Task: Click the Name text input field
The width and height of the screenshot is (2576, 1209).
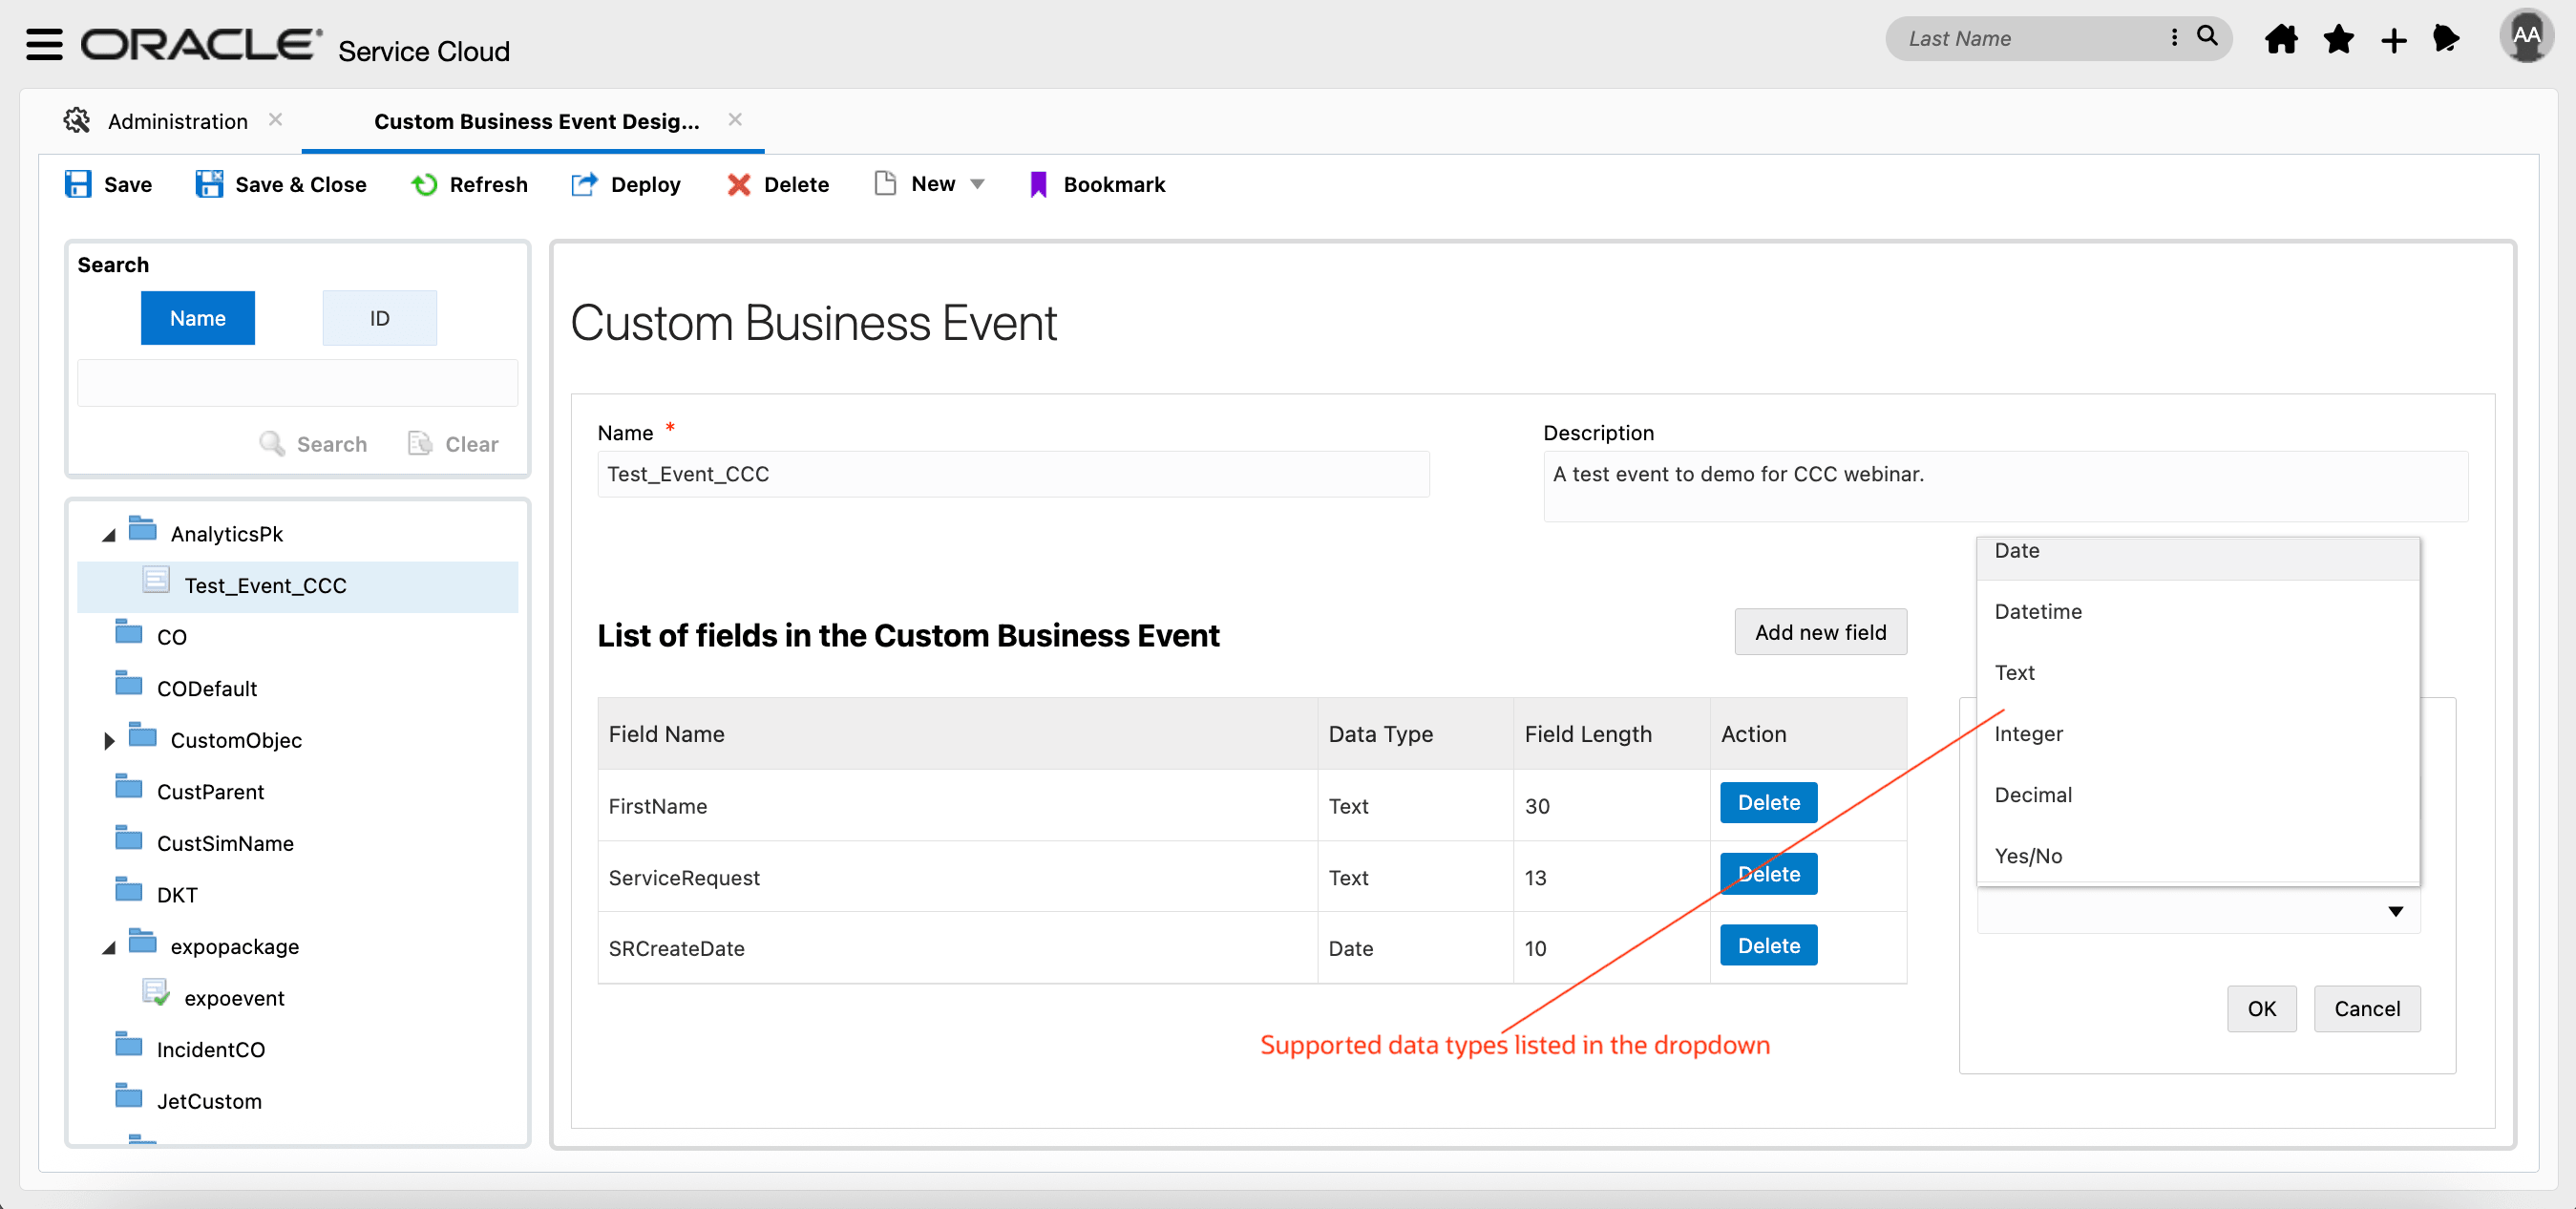Action: 1012,474
